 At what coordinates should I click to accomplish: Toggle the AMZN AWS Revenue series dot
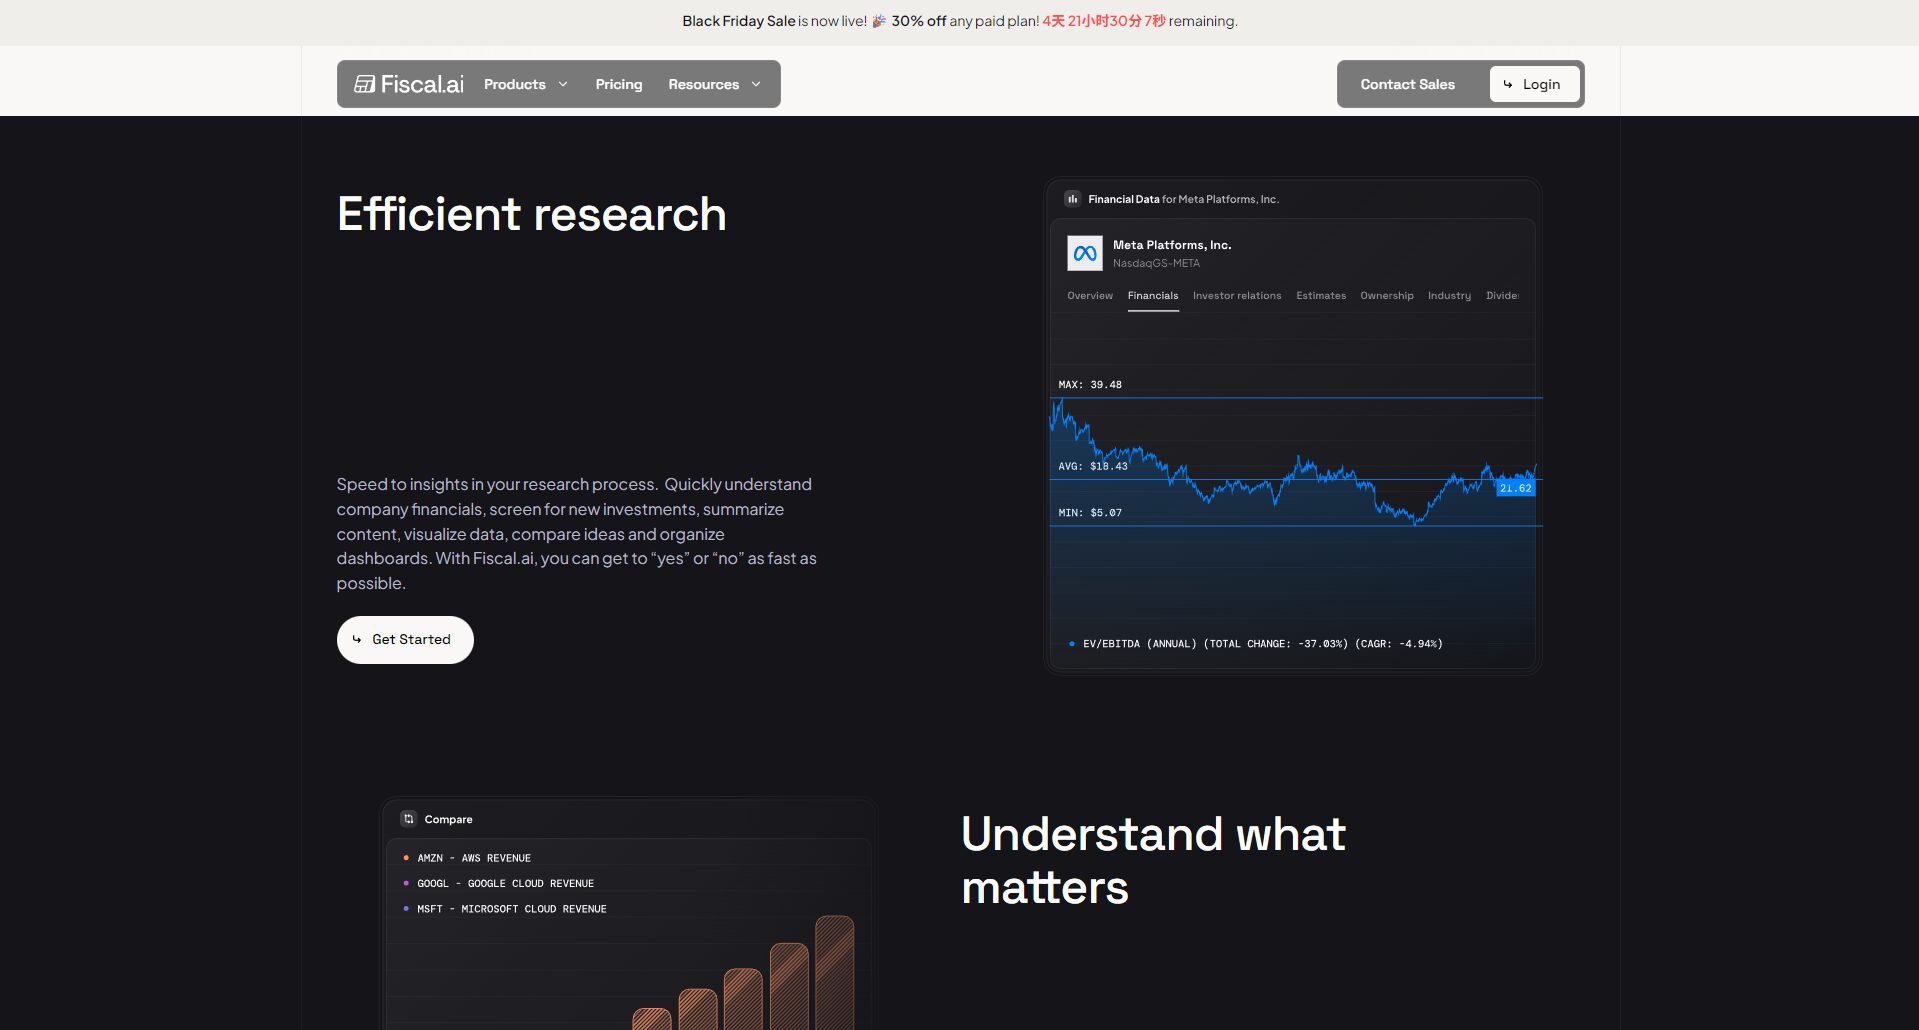(x=405, y=857)
